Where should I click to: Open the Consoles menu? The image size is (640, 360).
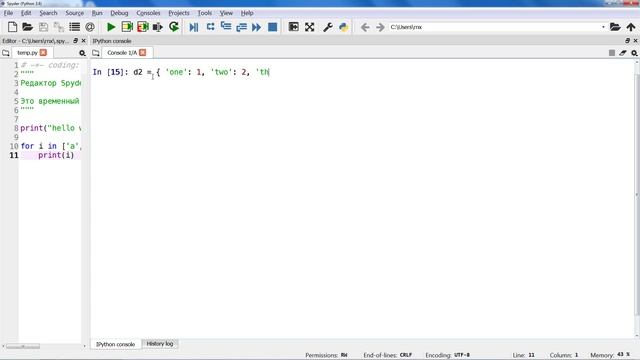pos(148,13)
